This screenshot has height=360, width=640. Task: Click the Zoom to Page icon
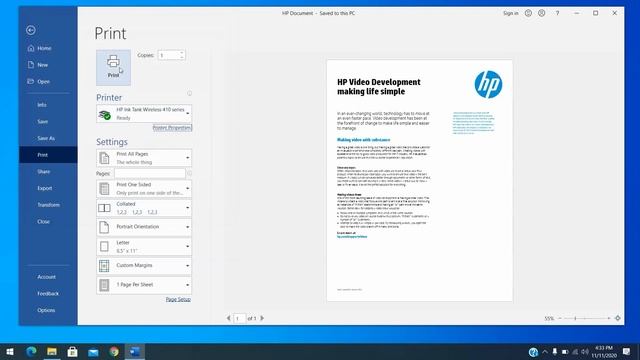click(618, 318)
